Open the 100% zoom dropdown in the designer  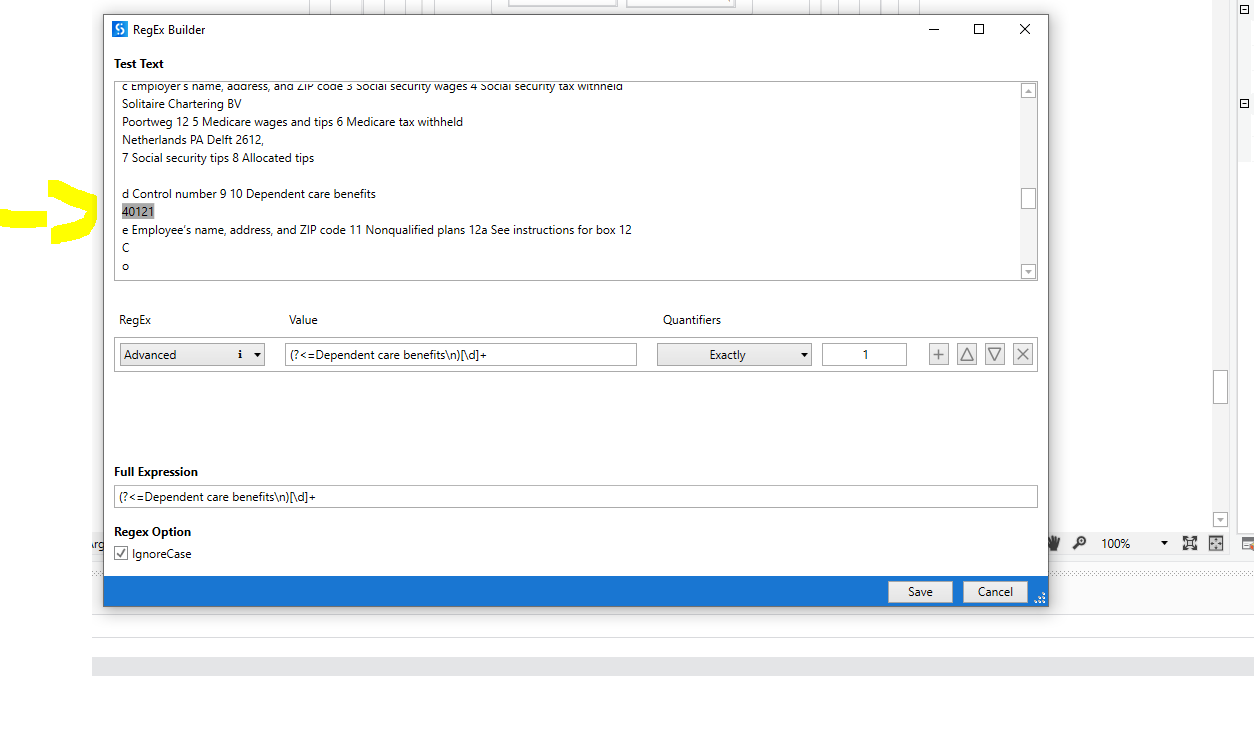1164,543
